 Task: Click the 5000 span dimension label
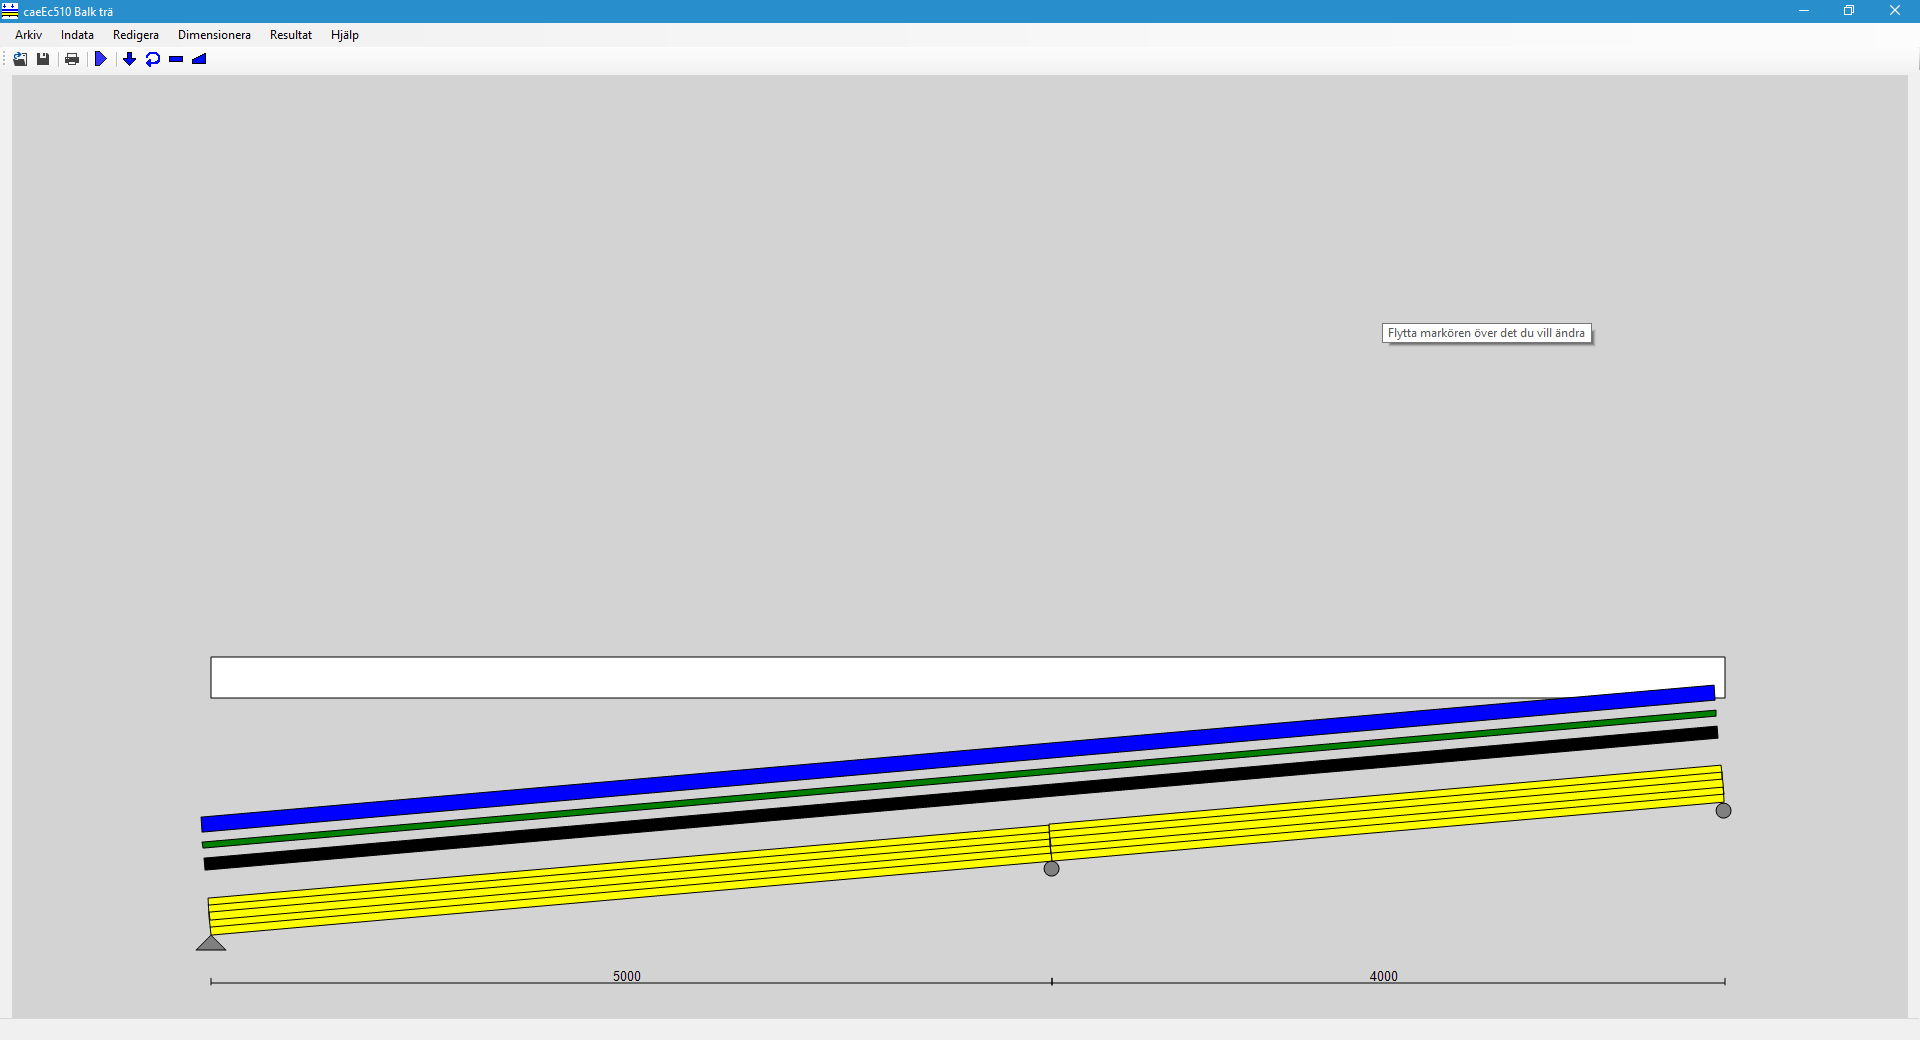click(x=627, y=976)
